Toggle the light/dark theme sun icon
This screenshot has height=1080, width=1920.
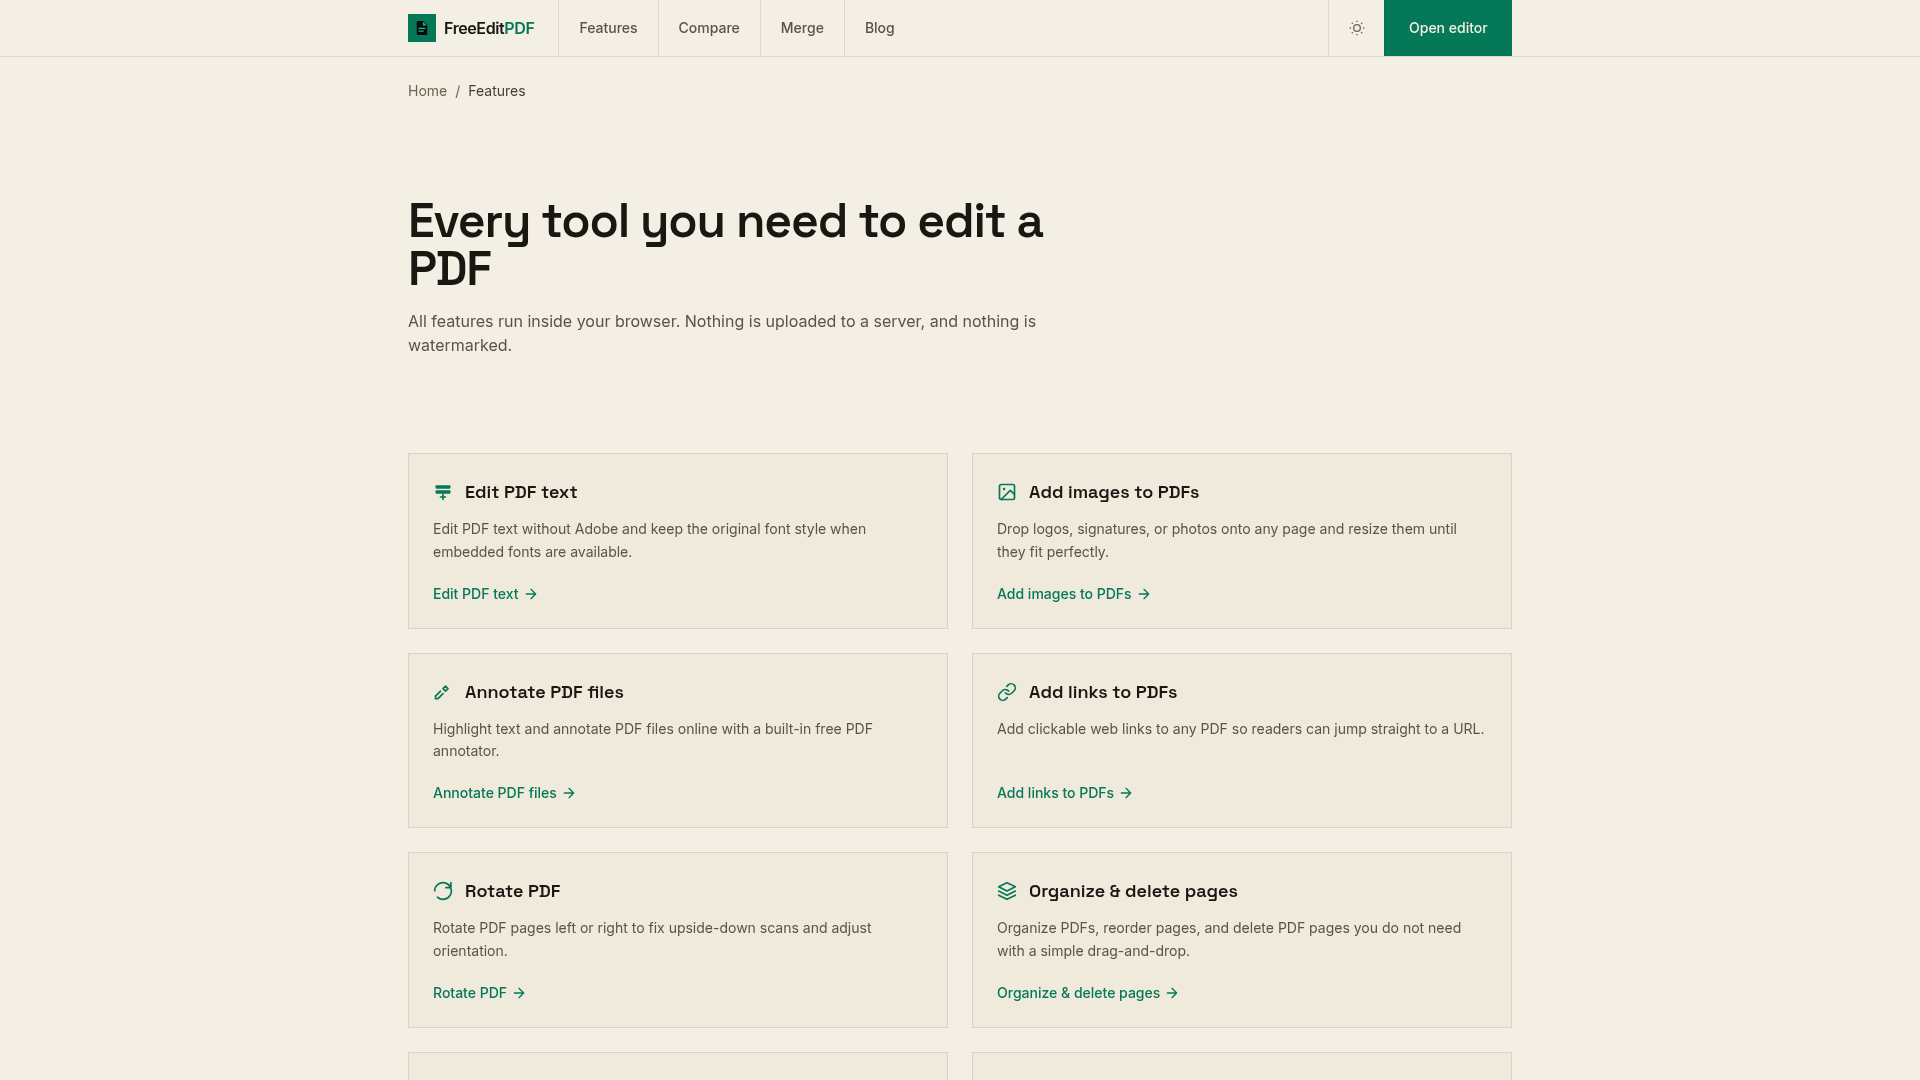tap(1357, 28)
